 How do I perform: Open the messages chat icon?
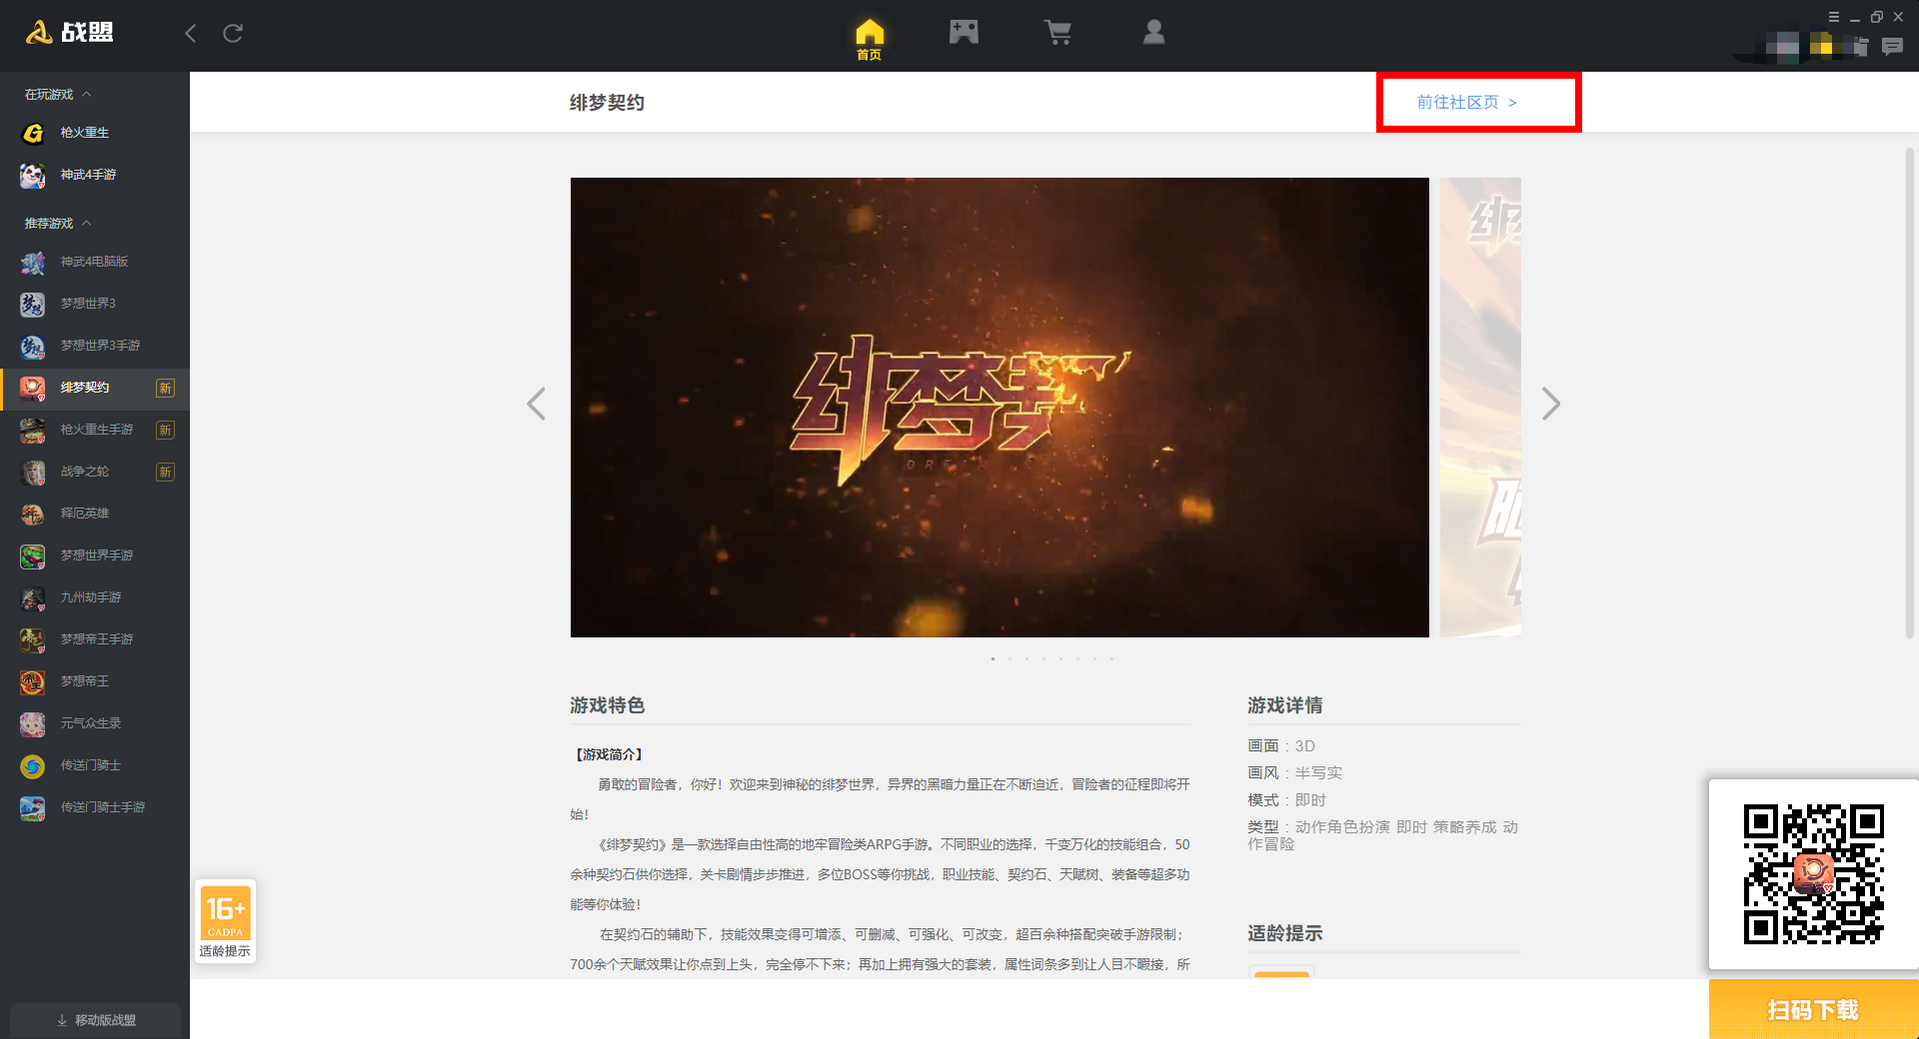point(1891,46)
